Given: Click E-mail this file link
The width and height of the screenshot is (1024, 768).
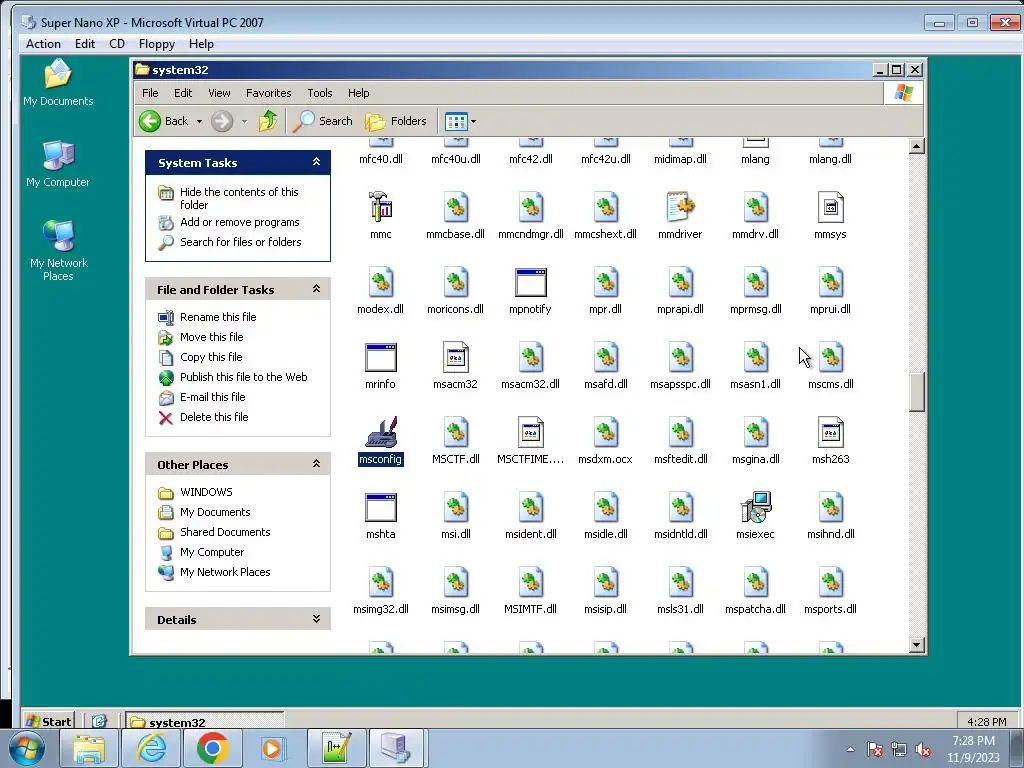Looking at the screenshot, I should (213, 396).
